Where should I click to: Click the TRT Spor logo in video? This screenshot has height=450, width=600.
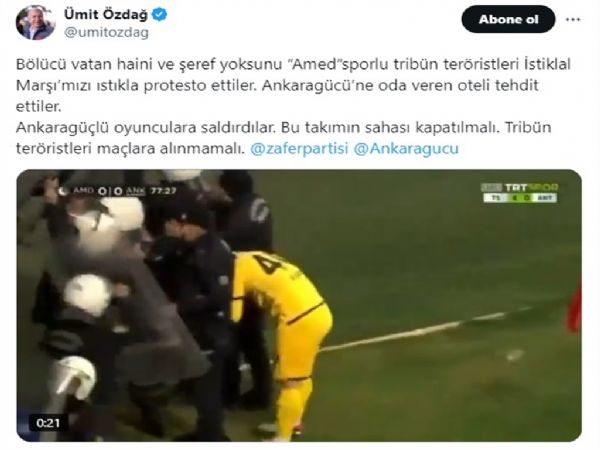coord(519,188)
